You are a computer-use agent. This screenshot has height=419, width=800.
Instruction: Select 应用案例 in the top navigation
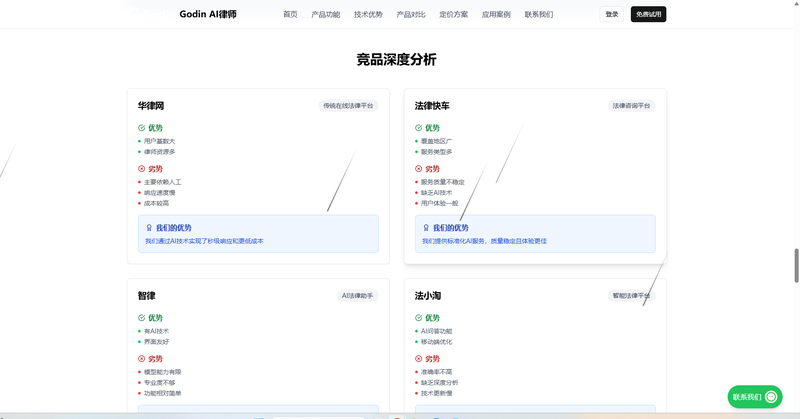pyautogui.click(x=496, y=14)
